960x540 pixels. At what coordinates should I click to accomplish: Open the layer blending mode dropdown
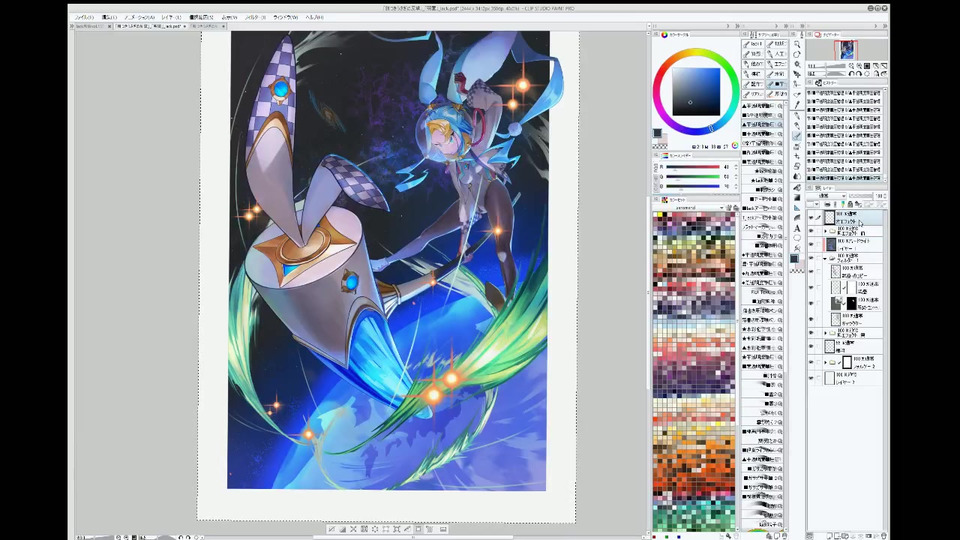827,196
